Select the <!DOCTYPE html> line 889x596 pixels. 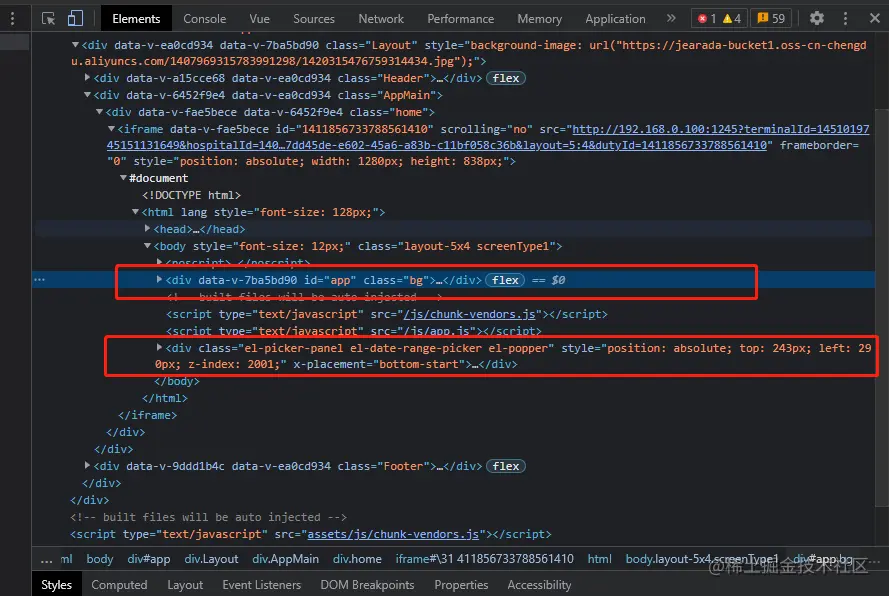192,195
